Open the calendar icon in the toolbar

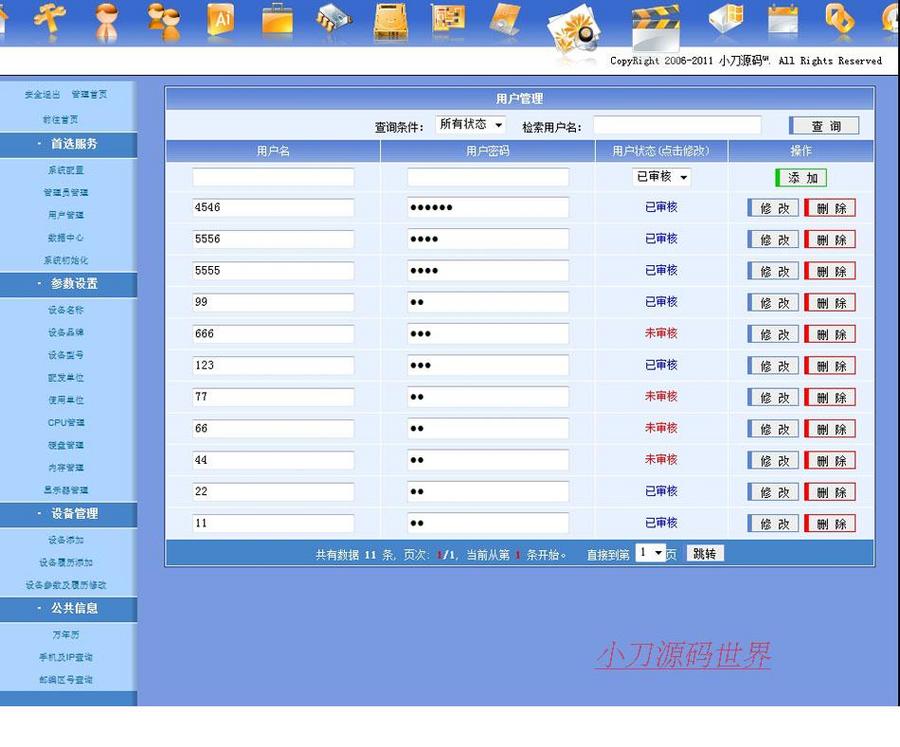coord(783,18)
